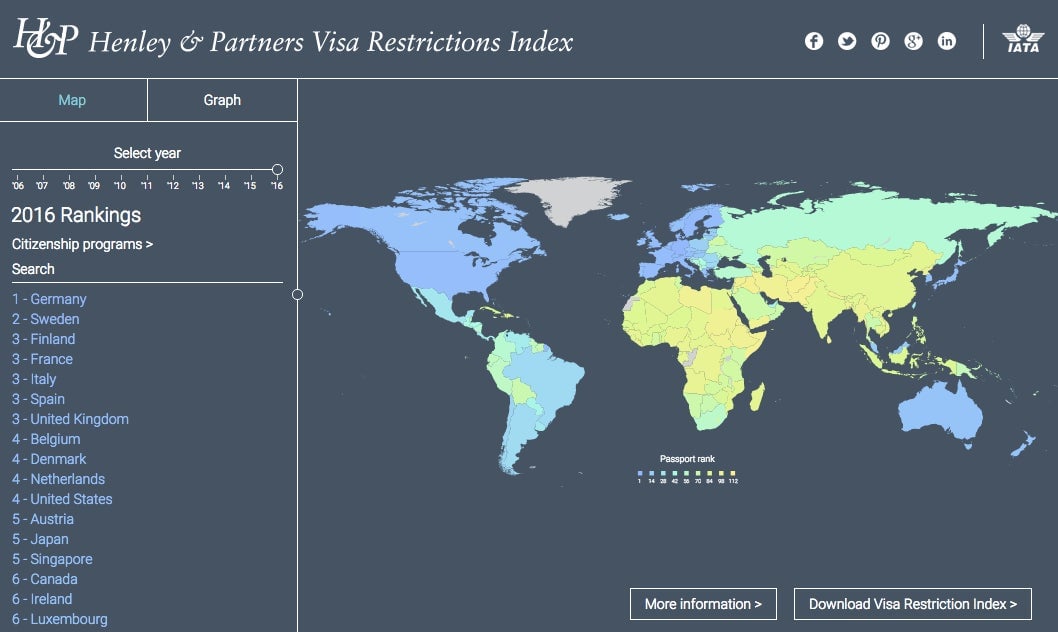Click the rank 1 legend swatch
The image size is (1058, 632).
[640, 473]
